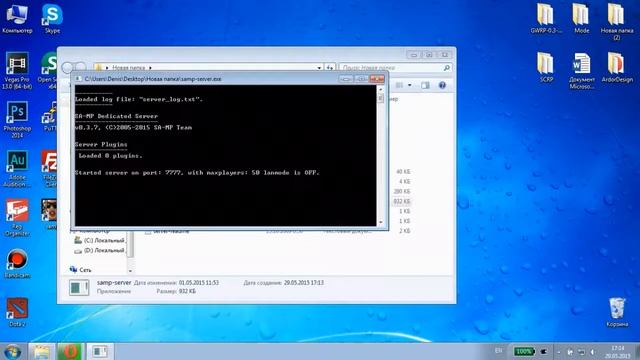Switch to samp-server taskbar item

pos(99,351)
